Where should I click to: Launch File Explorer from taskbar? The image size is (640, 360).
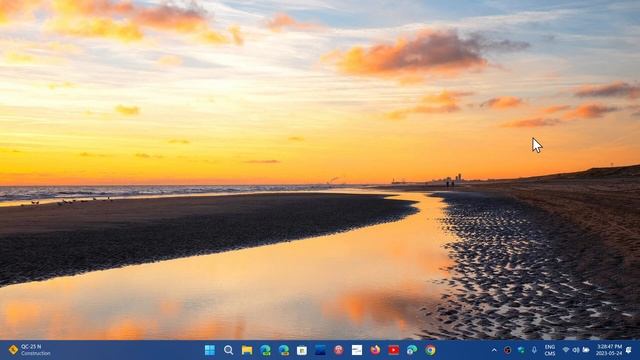click(247, 350)
